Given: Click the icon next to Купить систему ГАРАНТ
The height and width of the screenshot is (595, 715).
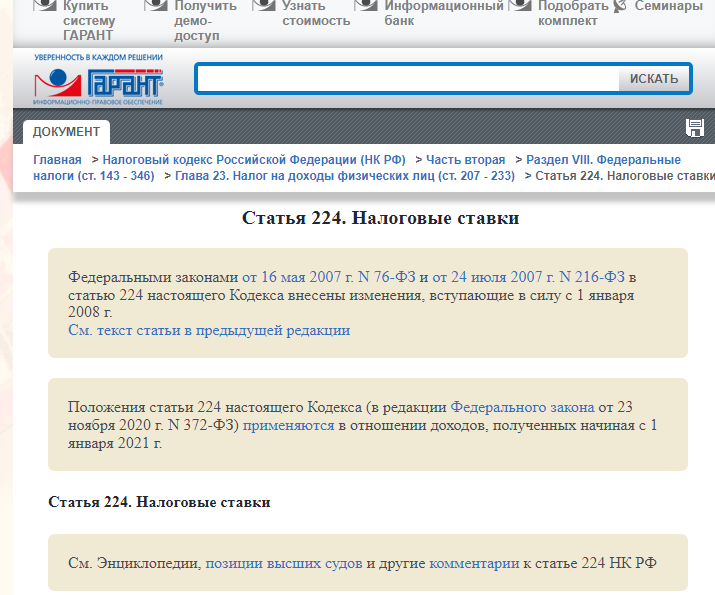Looking at the screenshot, I should click(45, 5).
